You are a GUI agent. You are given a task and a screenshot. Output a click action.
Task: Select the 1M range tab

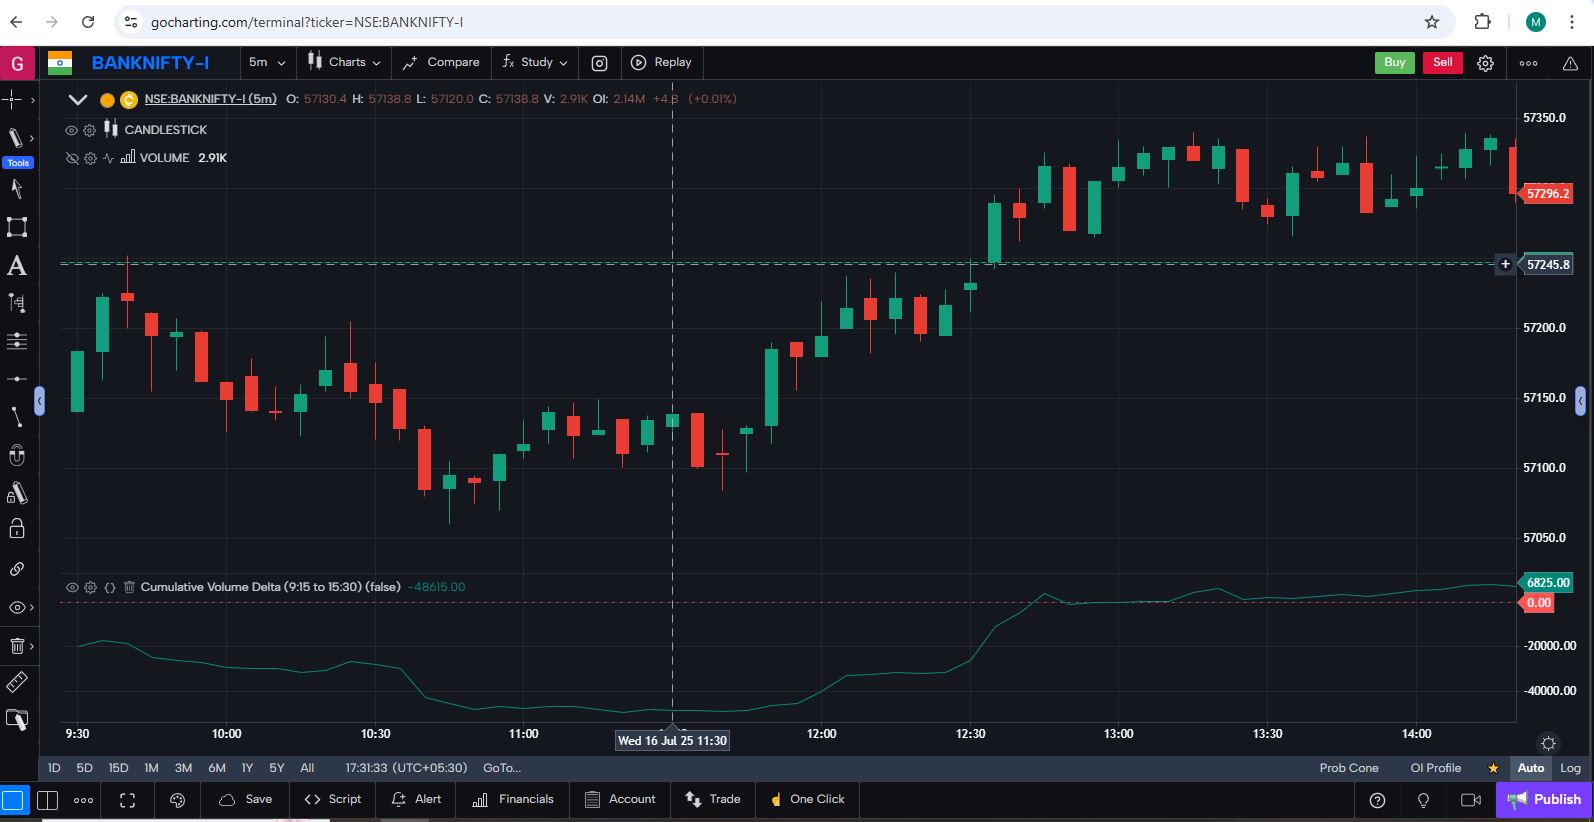pyautogui.click(x=151, y=768)
